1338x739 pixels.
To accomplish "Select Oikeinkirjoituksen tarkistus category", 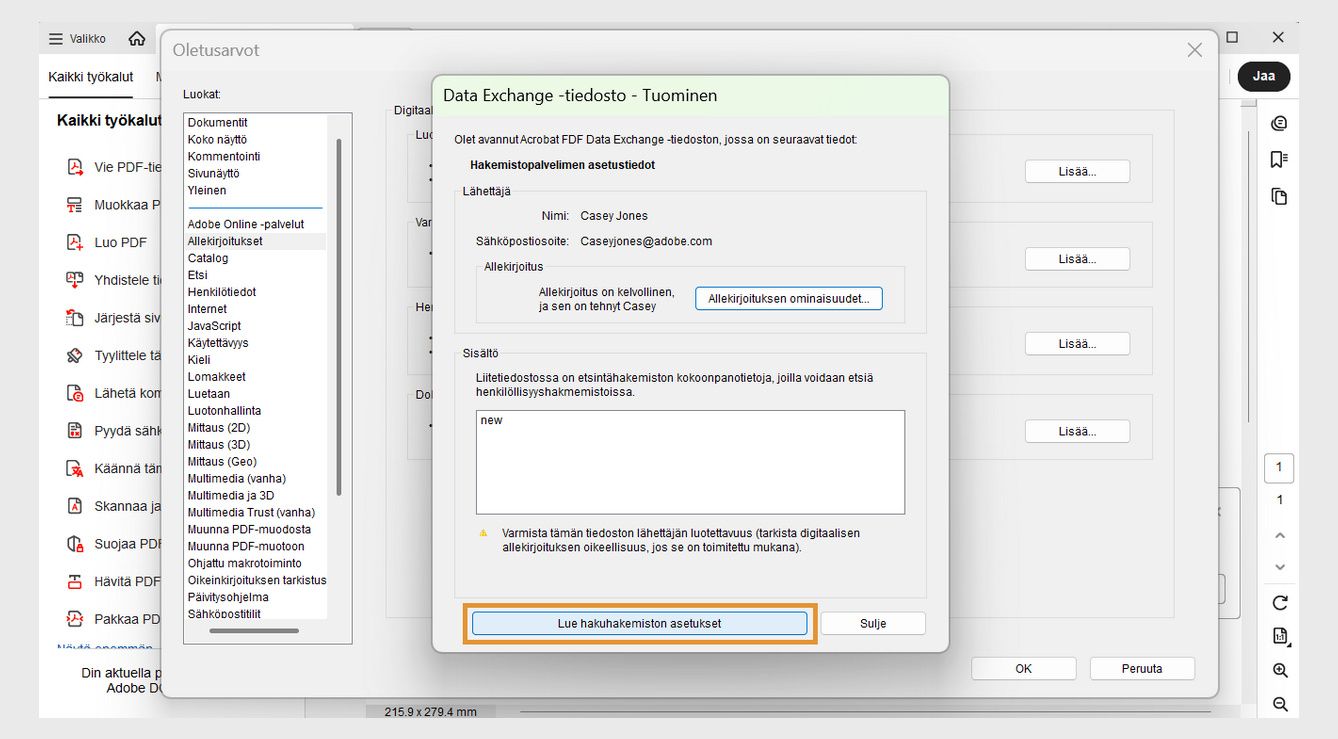I will coord(257,580).
